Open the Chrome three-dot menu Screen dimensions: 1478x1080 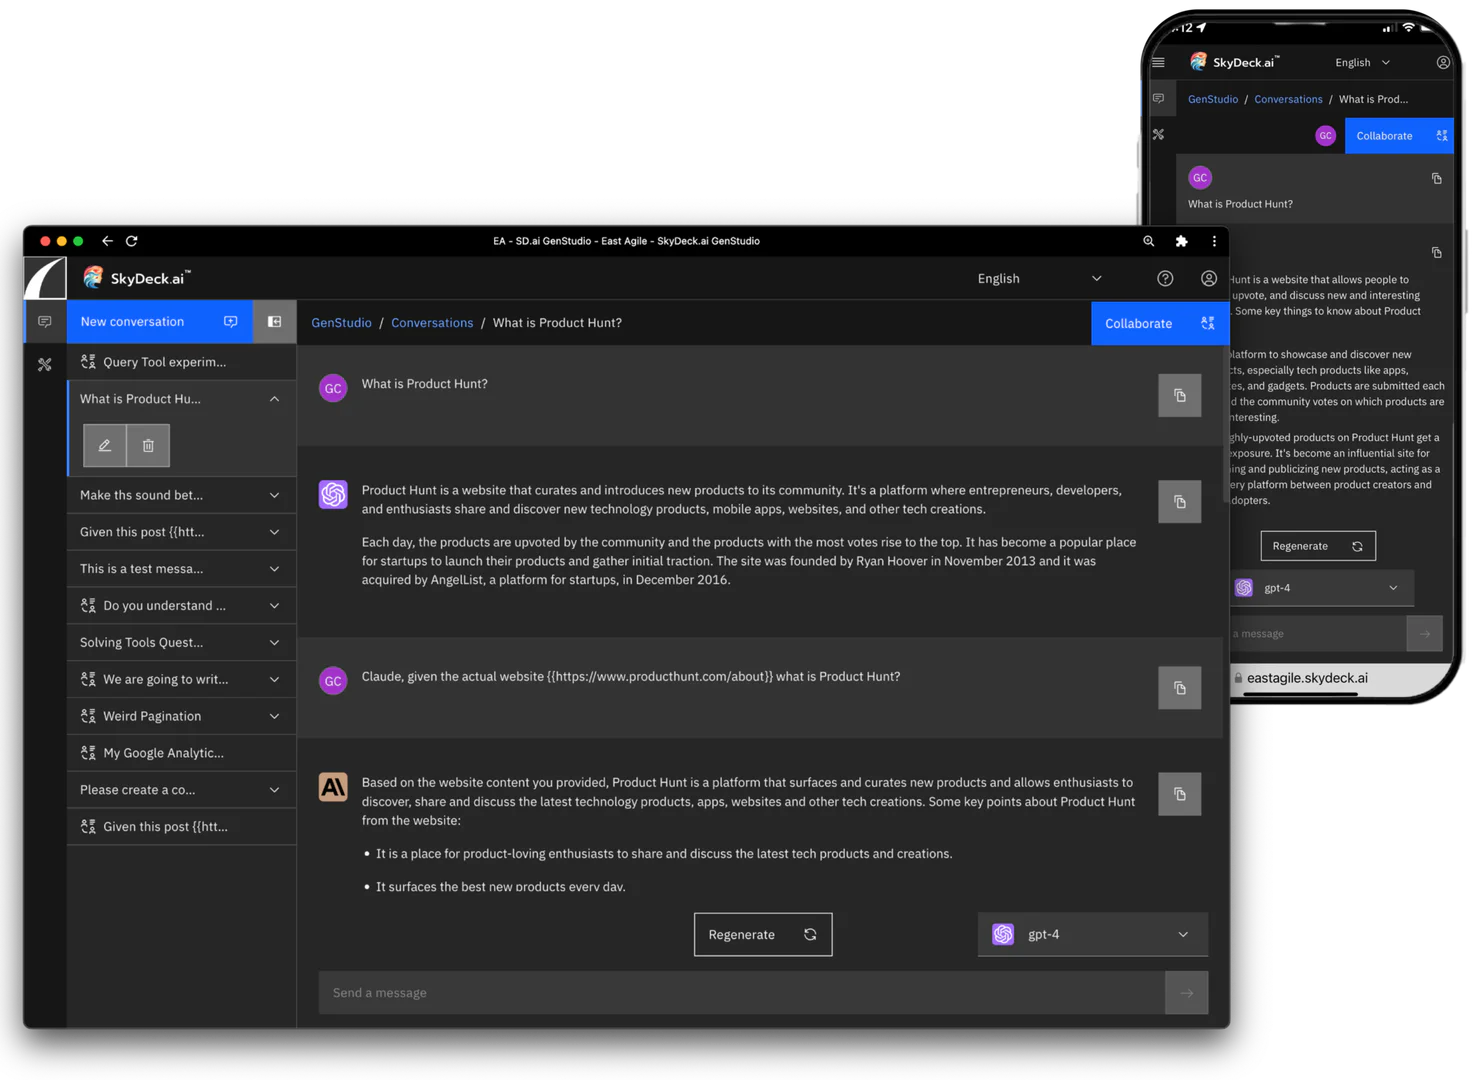click(x=1213, y=241)
